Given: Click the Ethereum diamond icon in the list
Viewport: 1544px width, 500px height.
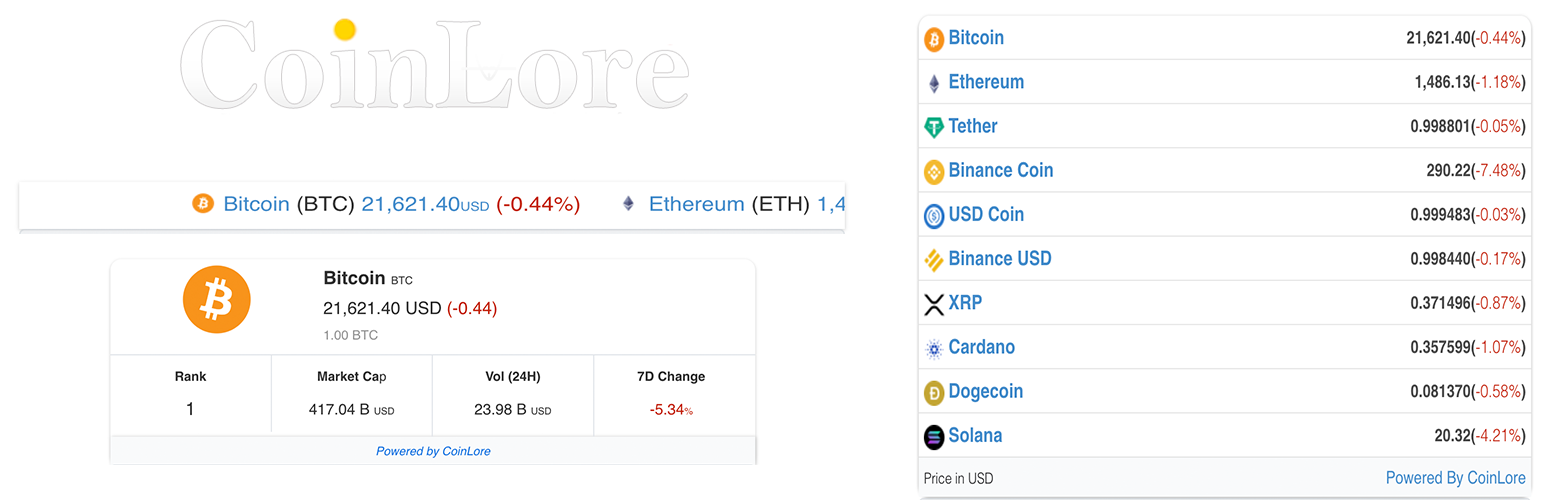Looking at the screenshot, I should (x=933, y=83).
